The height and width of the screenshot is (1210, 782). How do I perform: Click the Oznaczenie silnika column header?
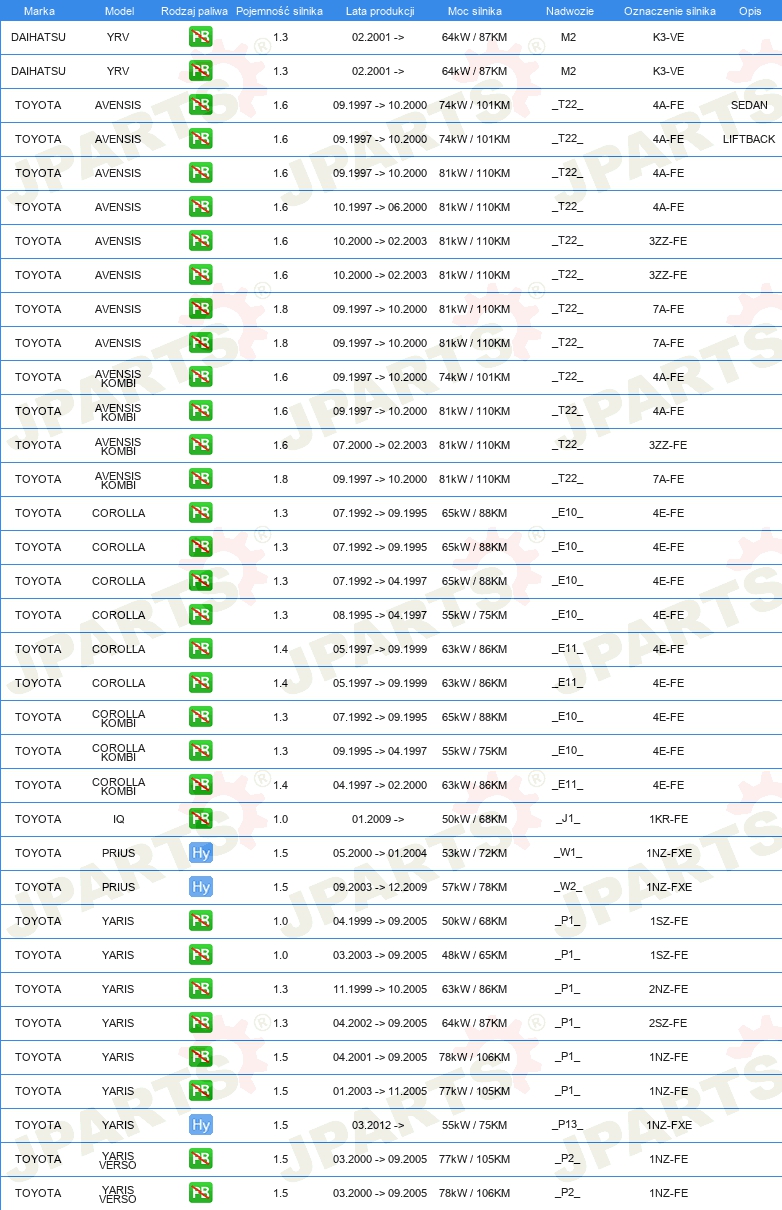click(x=669, y=11)
